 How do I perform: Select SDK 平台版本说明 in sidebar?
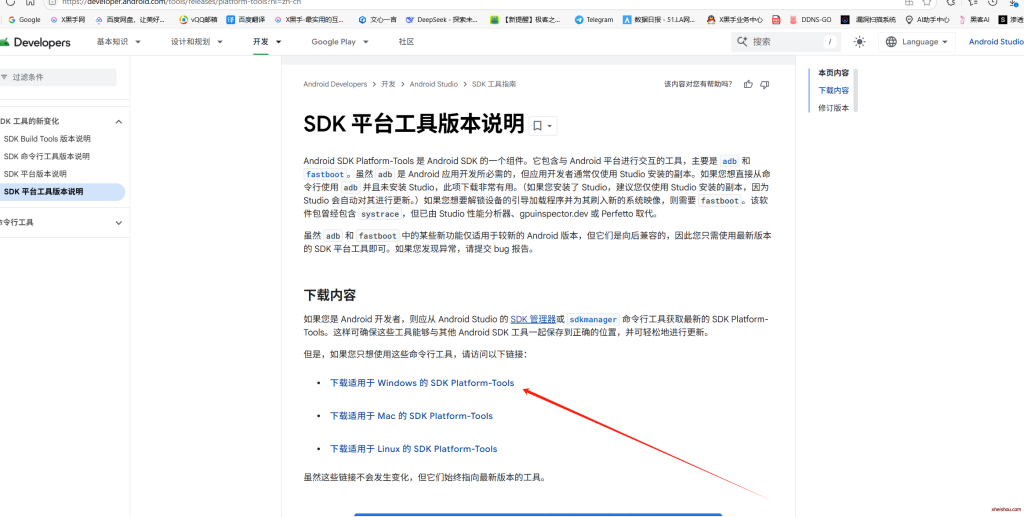[x=35, y=174]
